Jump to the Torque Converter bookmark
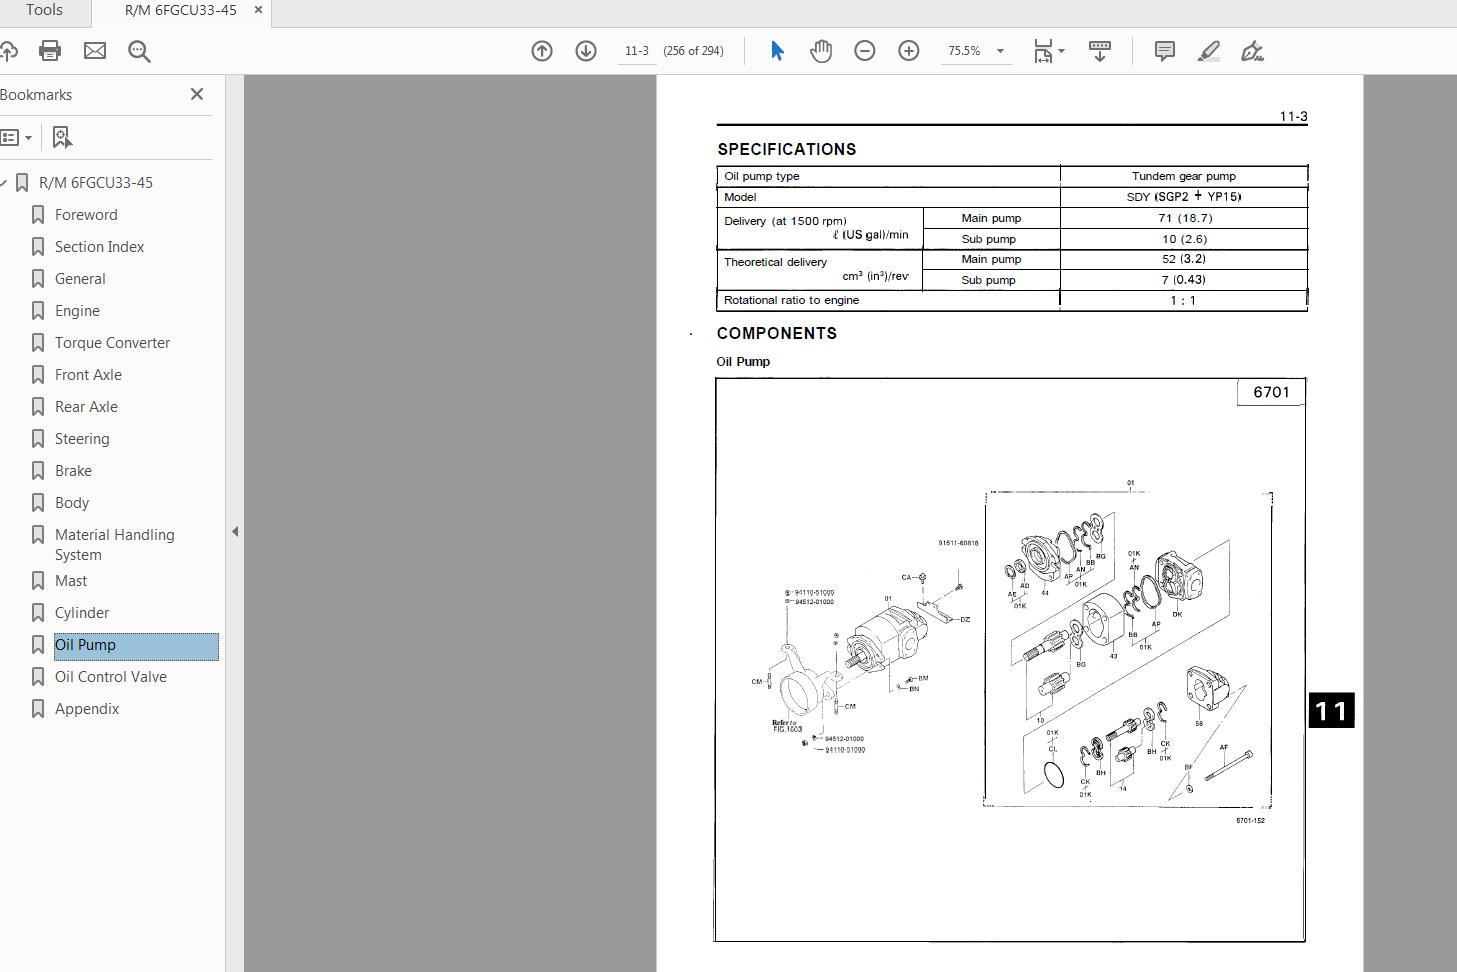 pos(111,342)
